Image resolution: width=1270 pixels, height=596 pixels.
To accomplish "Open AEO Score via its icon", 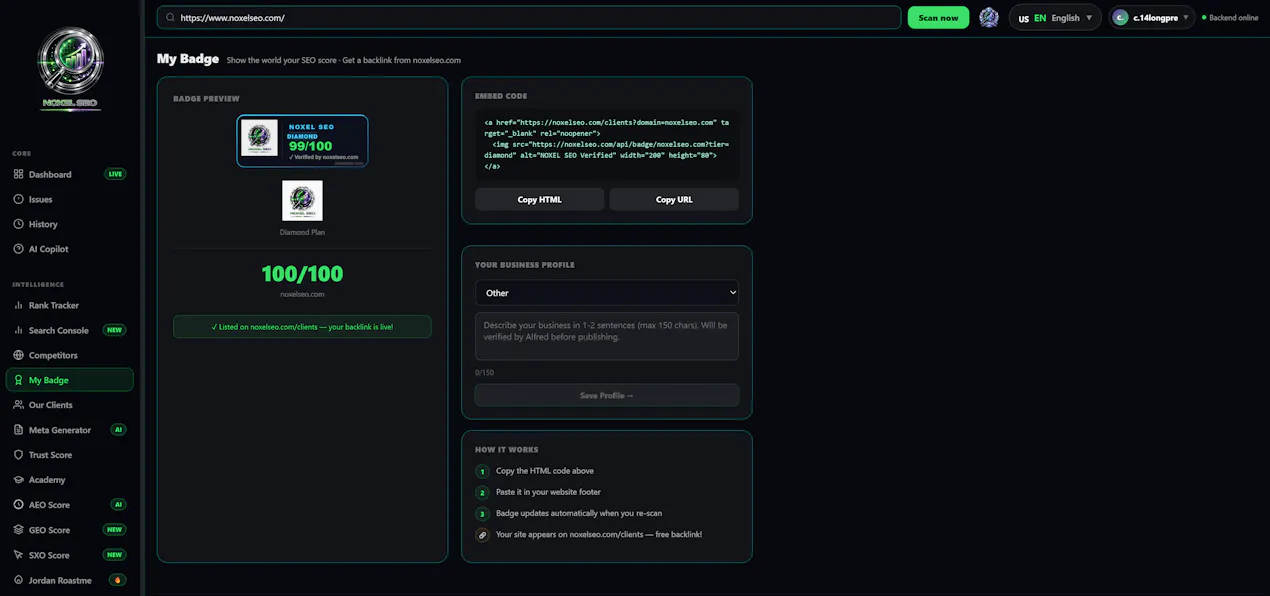I will tap(19, 505).
